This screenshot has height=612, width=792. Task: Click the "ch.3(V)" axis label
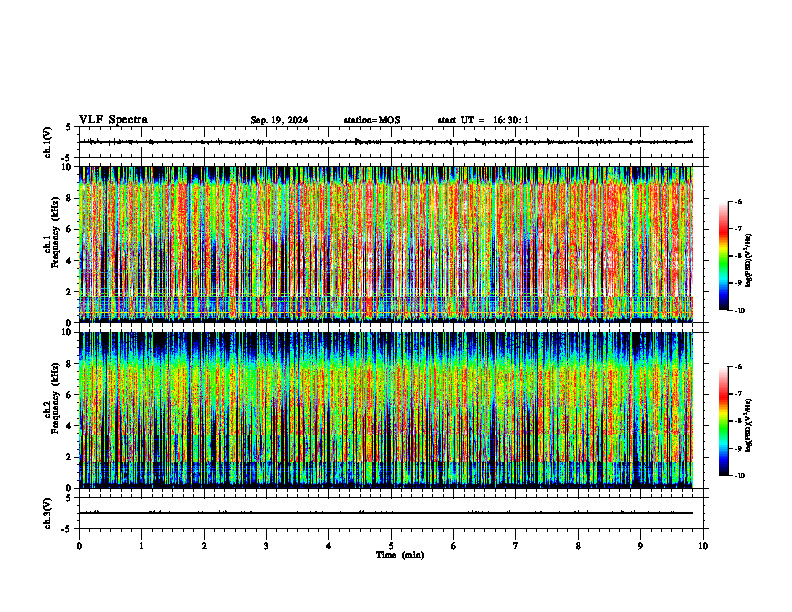(48, 513)
